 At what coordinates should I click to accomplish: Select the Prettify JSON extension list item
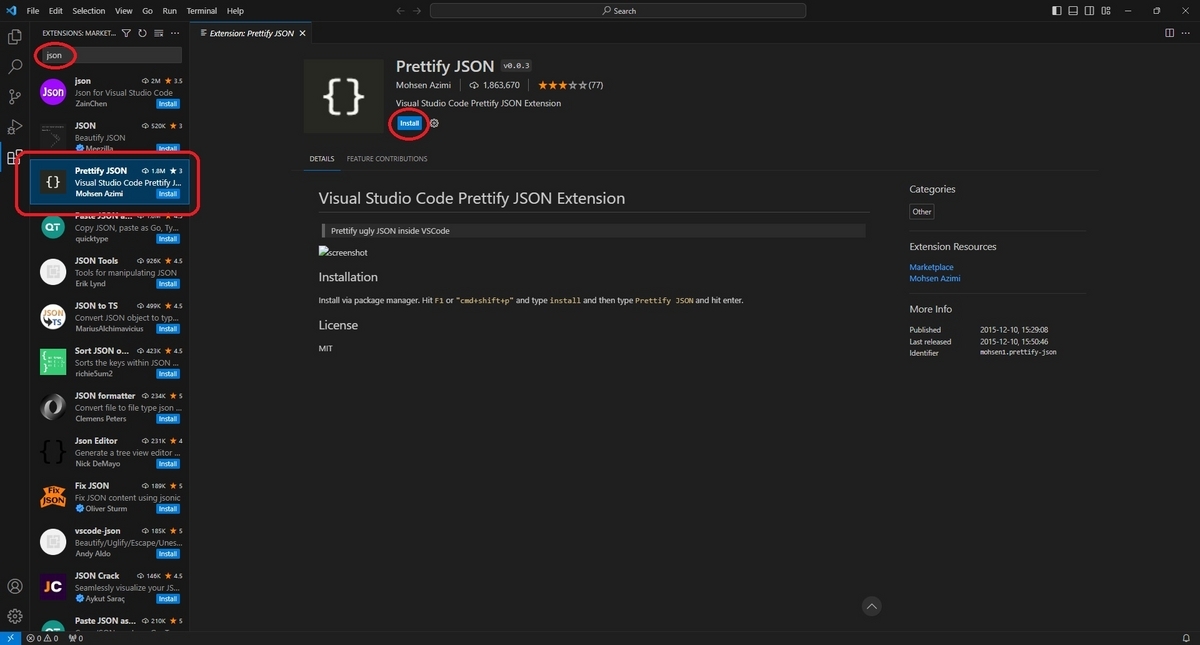coord(110,182)
